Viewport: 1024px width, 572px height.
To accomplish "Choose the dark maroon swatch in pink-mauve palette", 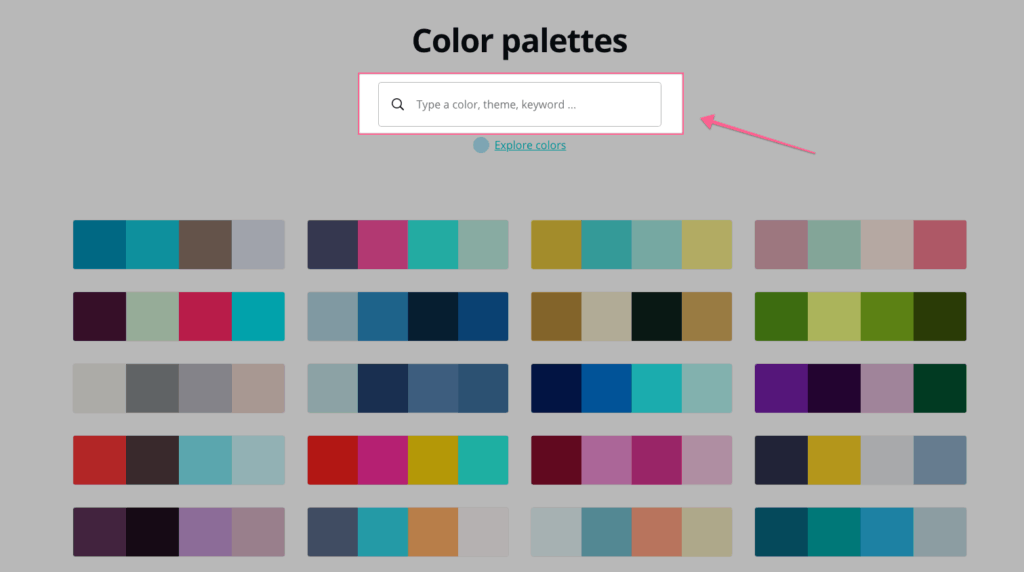I will click(x=556, y=460).
